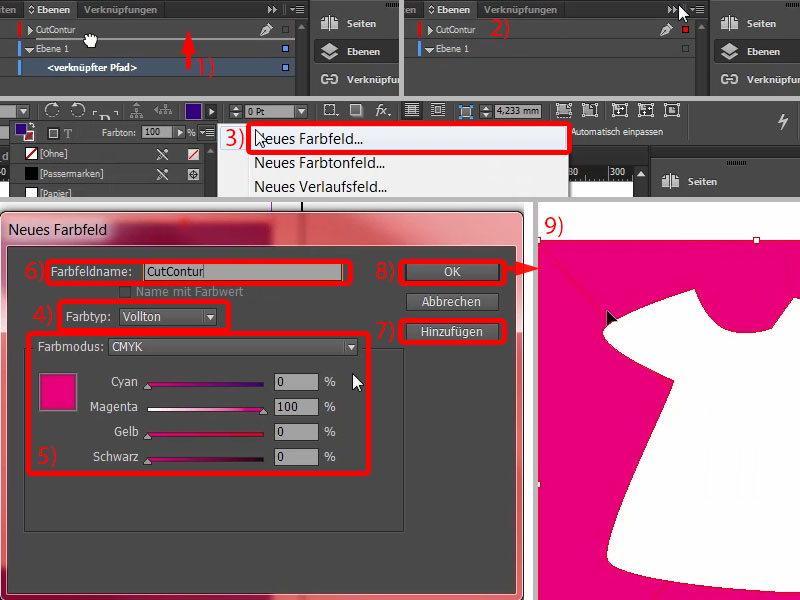Screen dimensions: 800x600
Task: Click the fill and stroke swap icon
Action: click(32, 126)
